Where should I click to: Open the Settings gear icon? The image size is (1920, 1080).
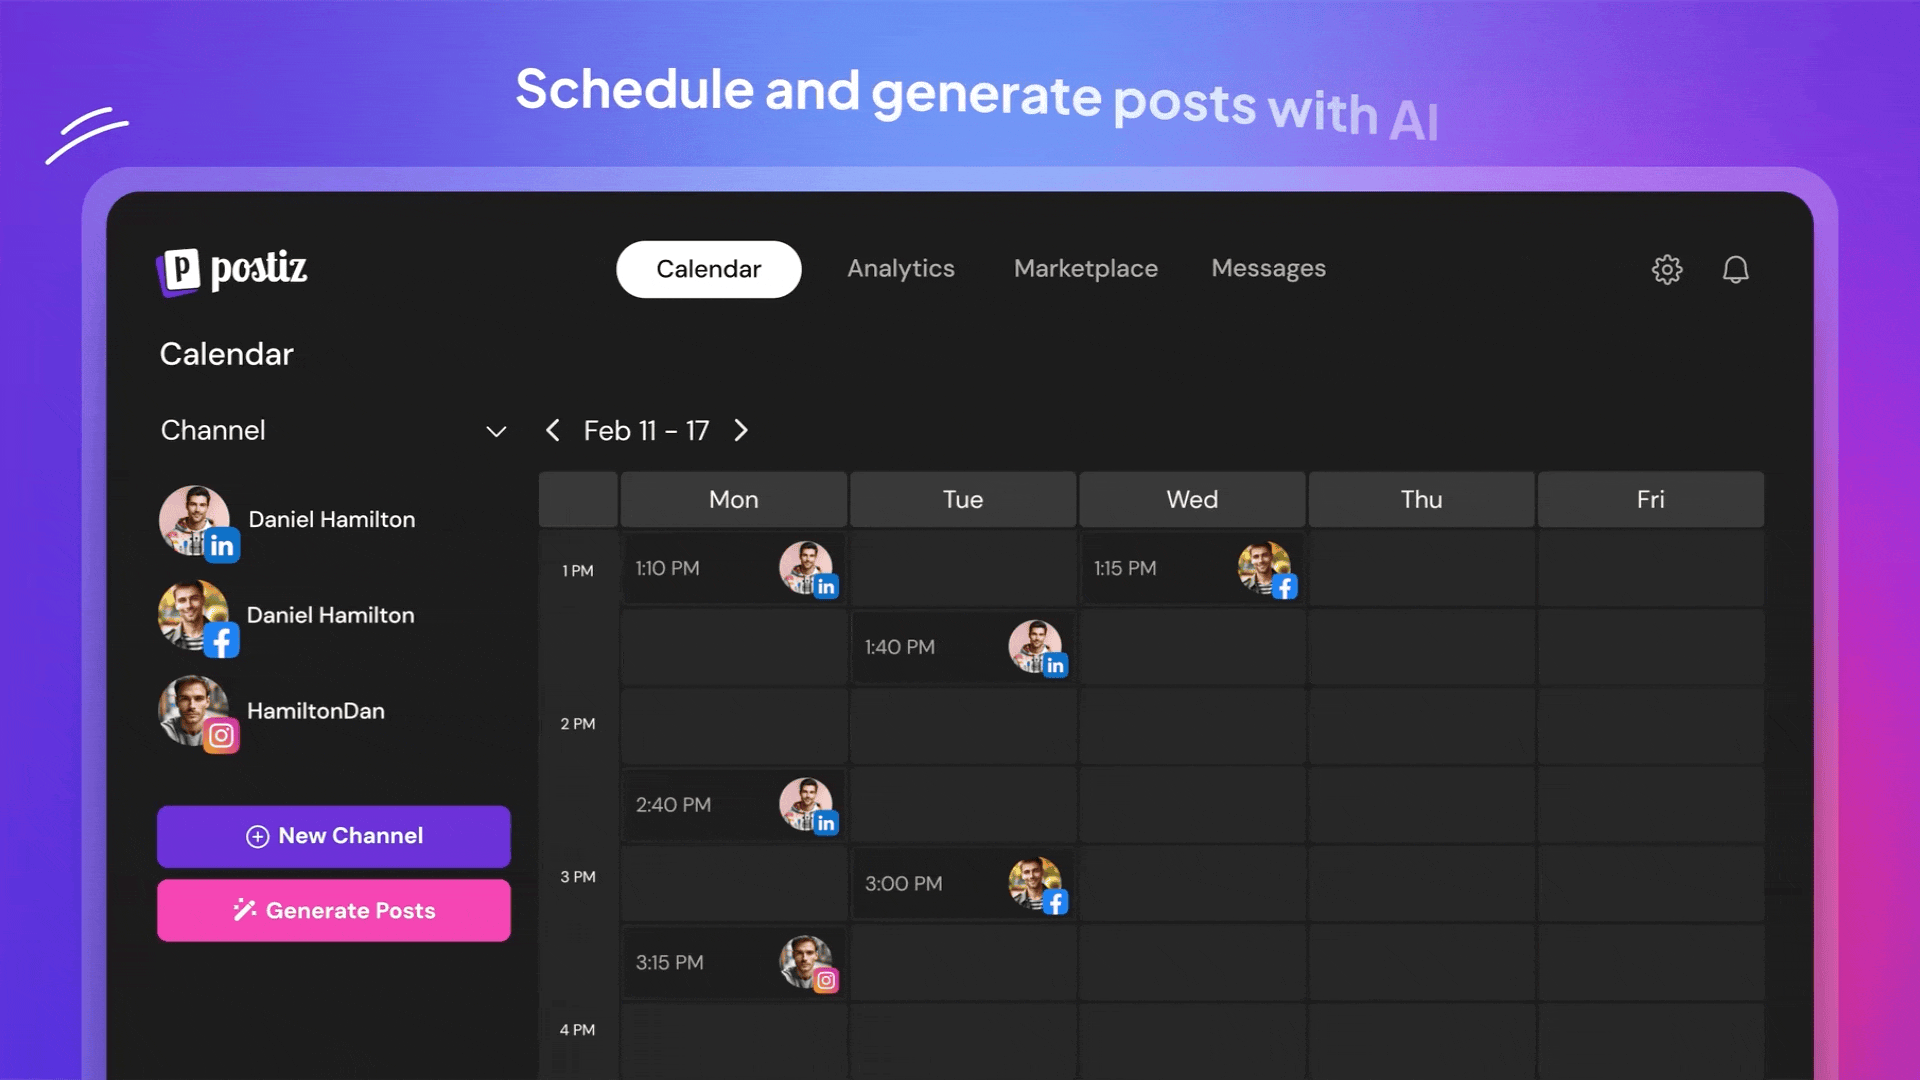click(1668, 269)
